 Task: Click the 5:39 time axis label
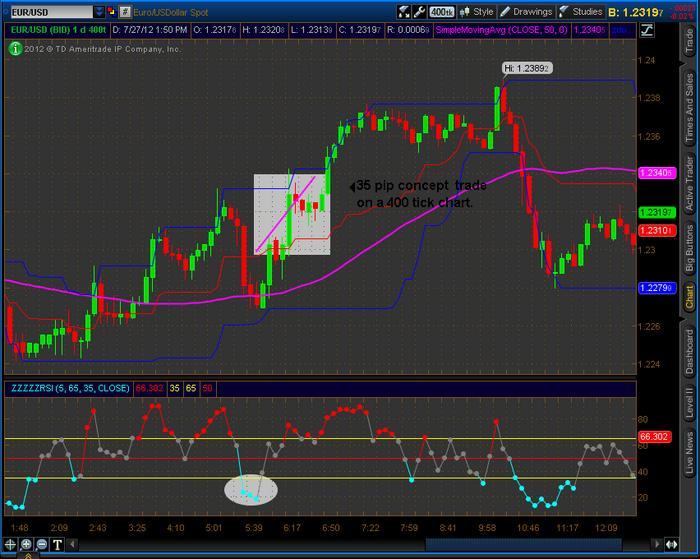point(253,528)
